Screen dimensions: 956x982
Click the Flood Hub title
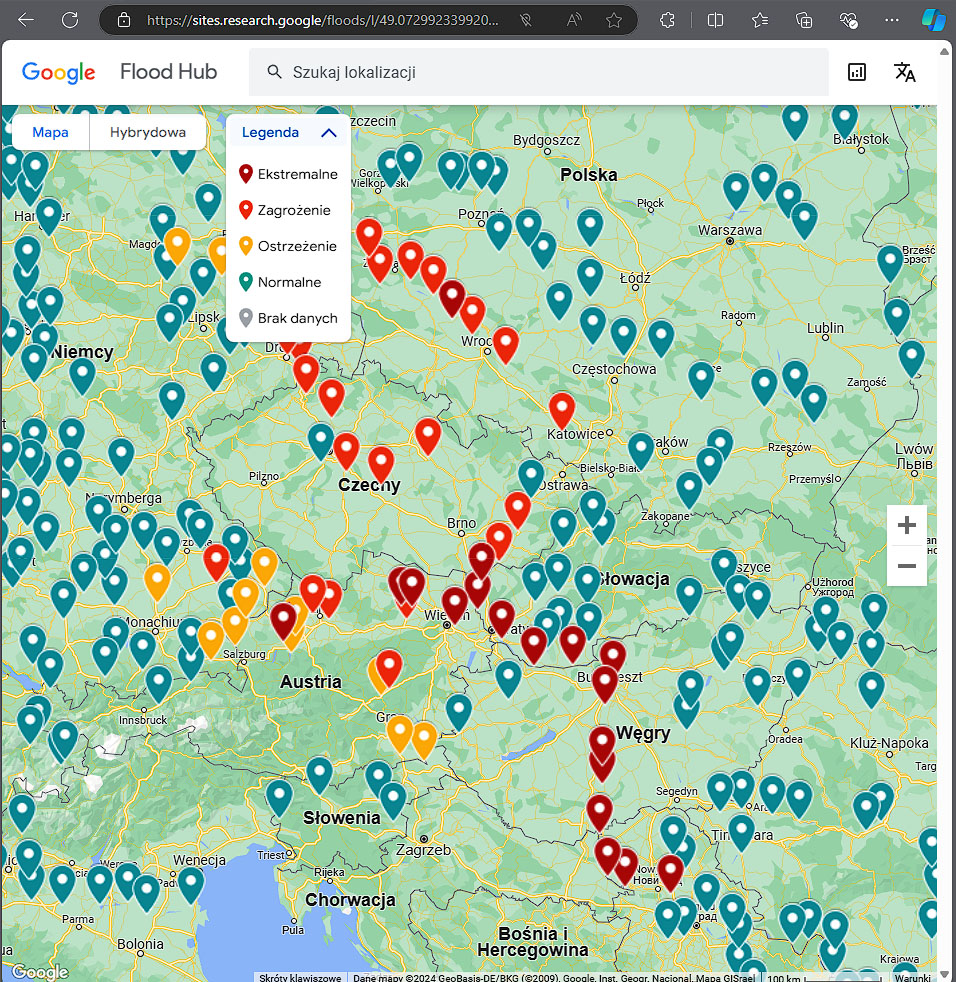pyautogui.click(x=168, y=71)
